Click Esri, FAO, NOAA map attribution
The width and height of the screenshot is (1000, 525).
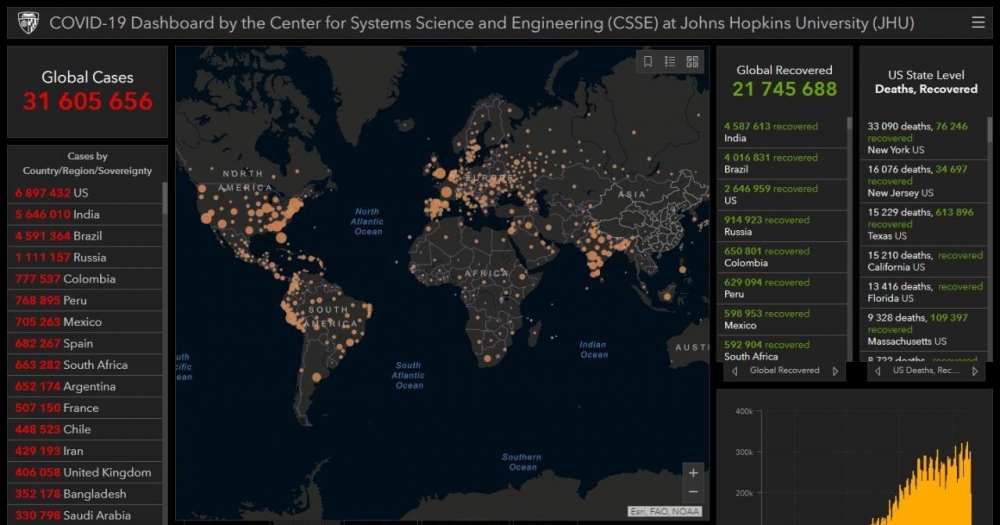[664, 512]
